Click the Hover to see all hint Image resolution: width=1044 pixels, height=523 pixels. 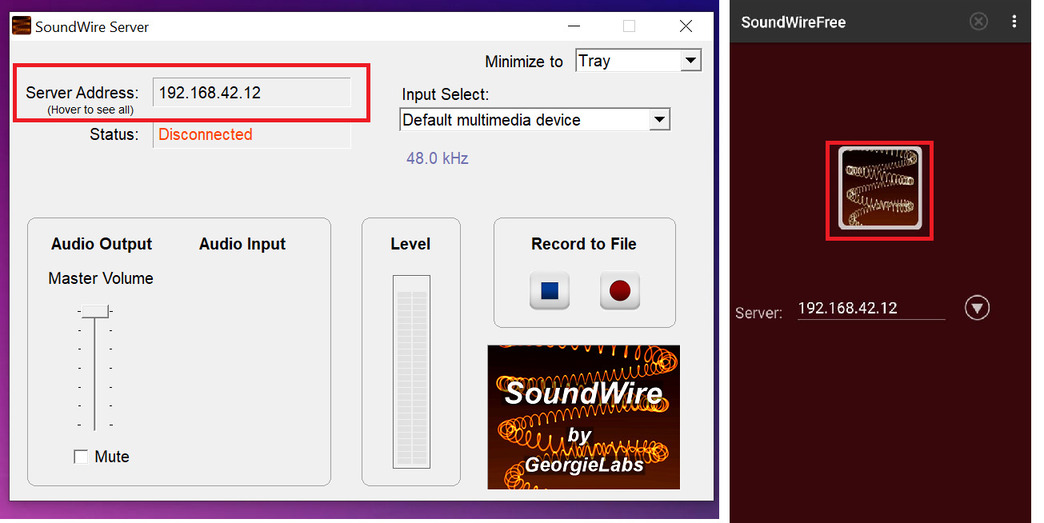pyautogui.click(x=91, y=110)
